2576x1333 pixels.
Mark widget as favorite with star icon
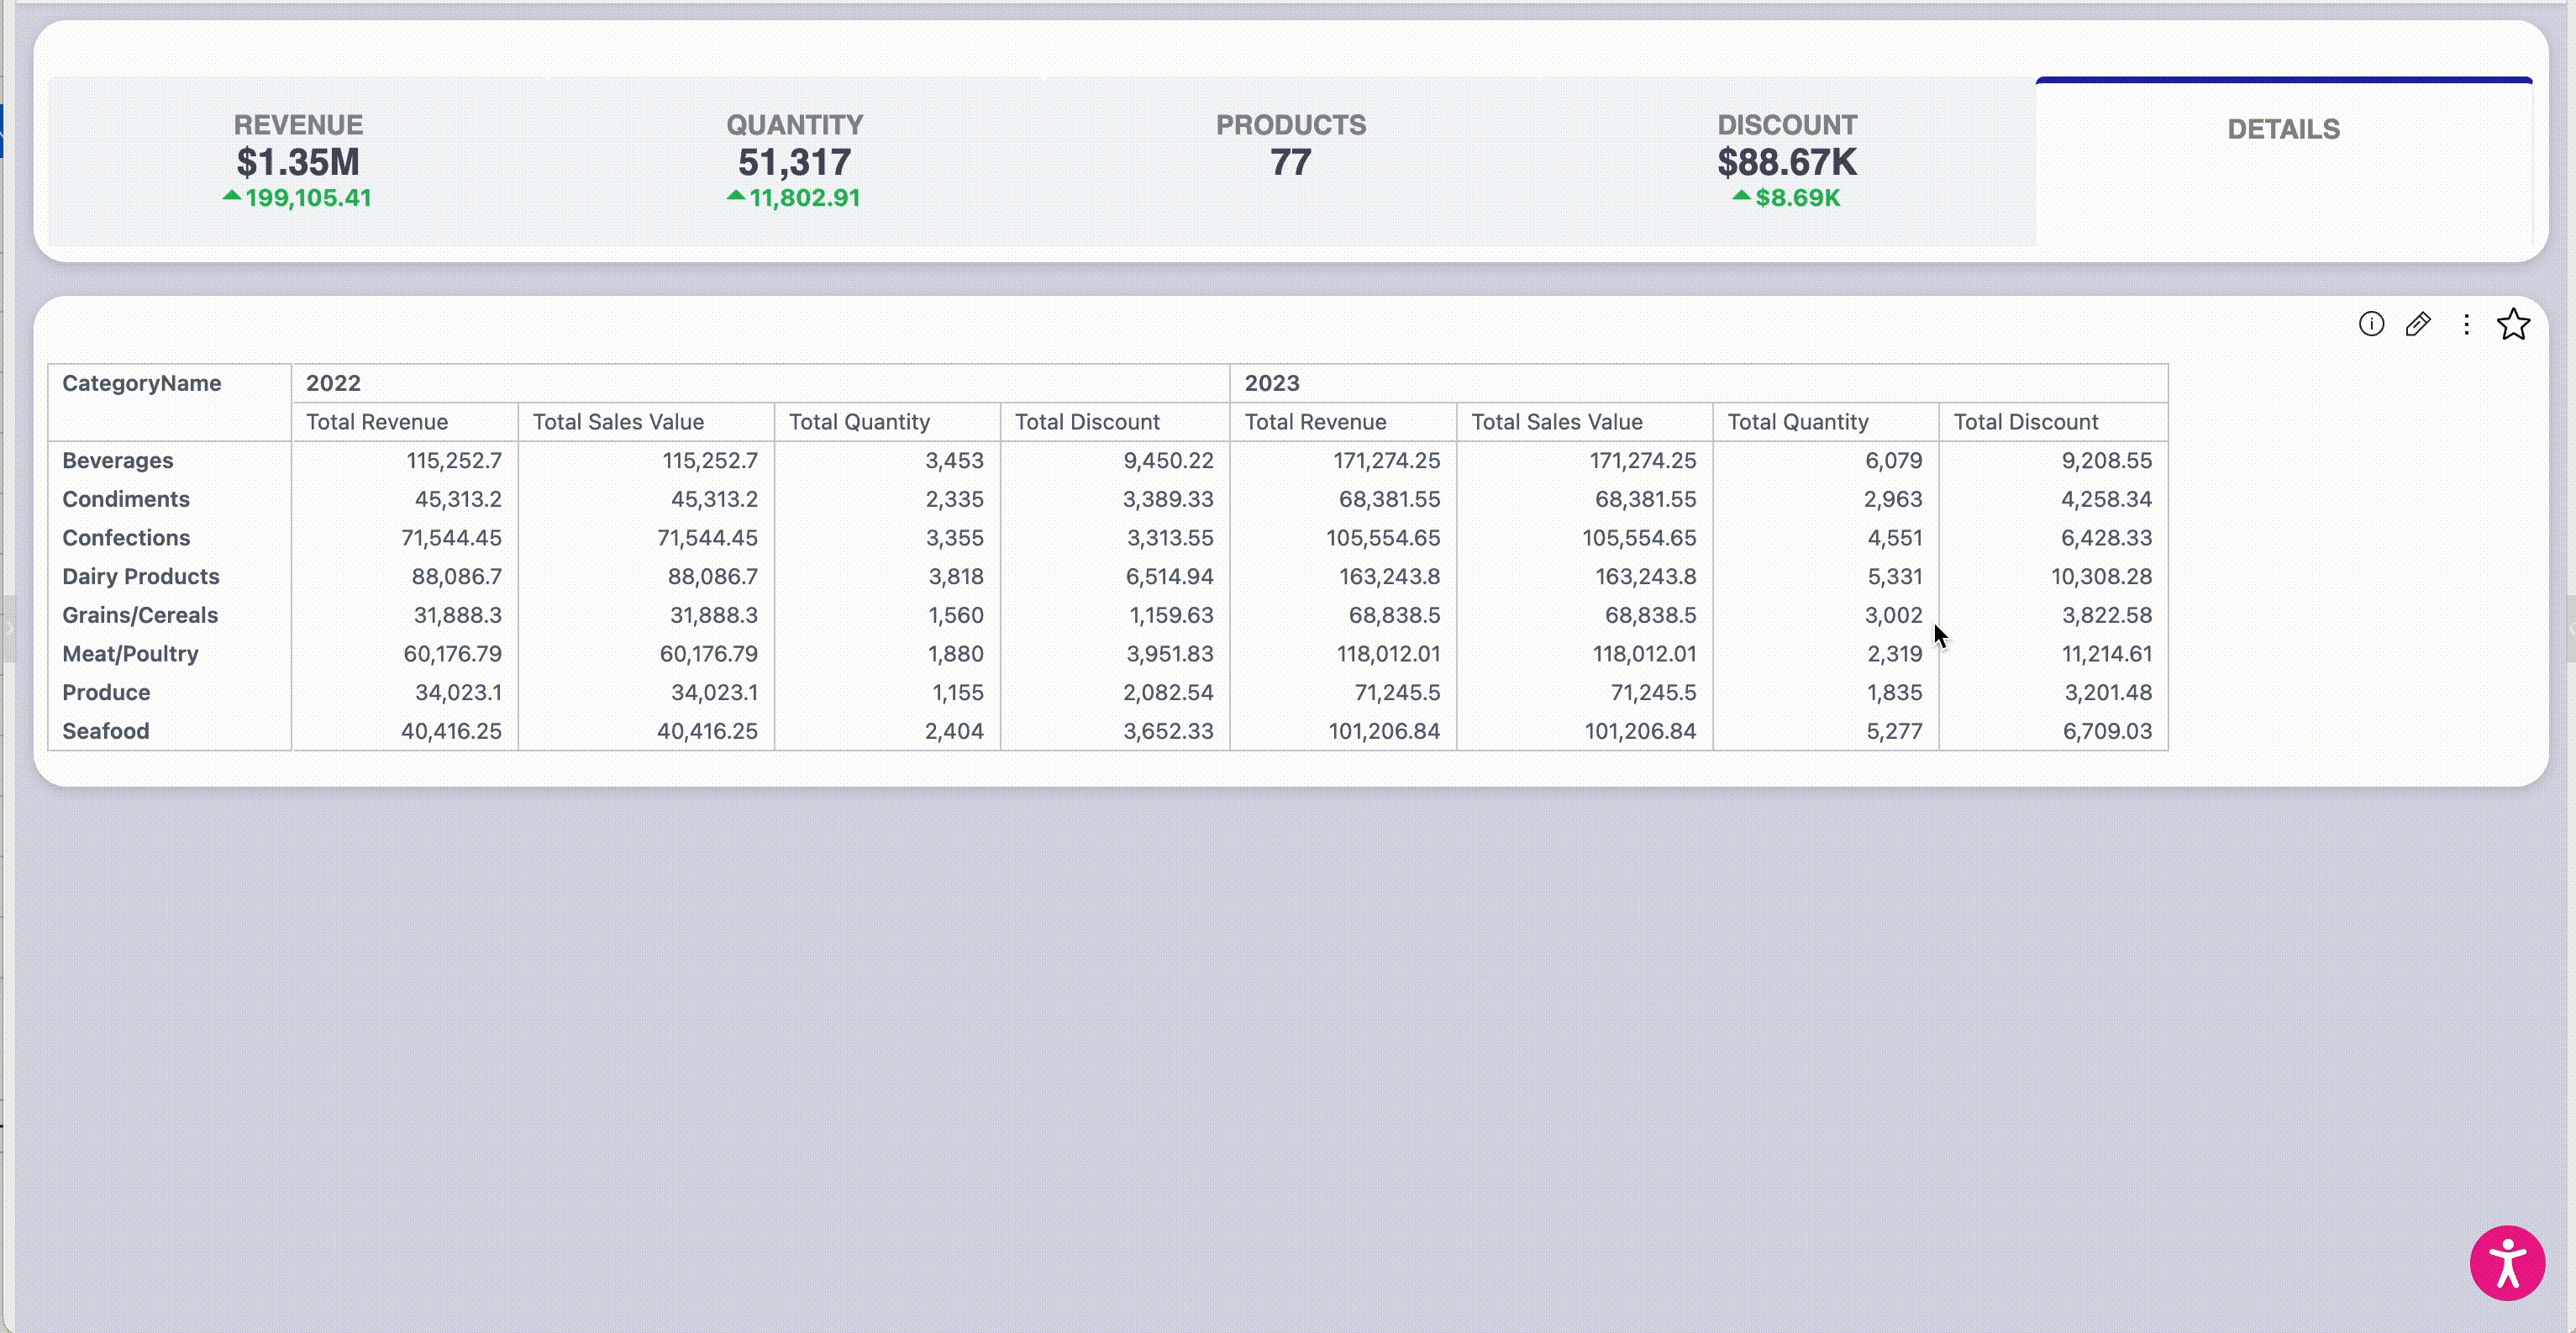pos(2513,324)
